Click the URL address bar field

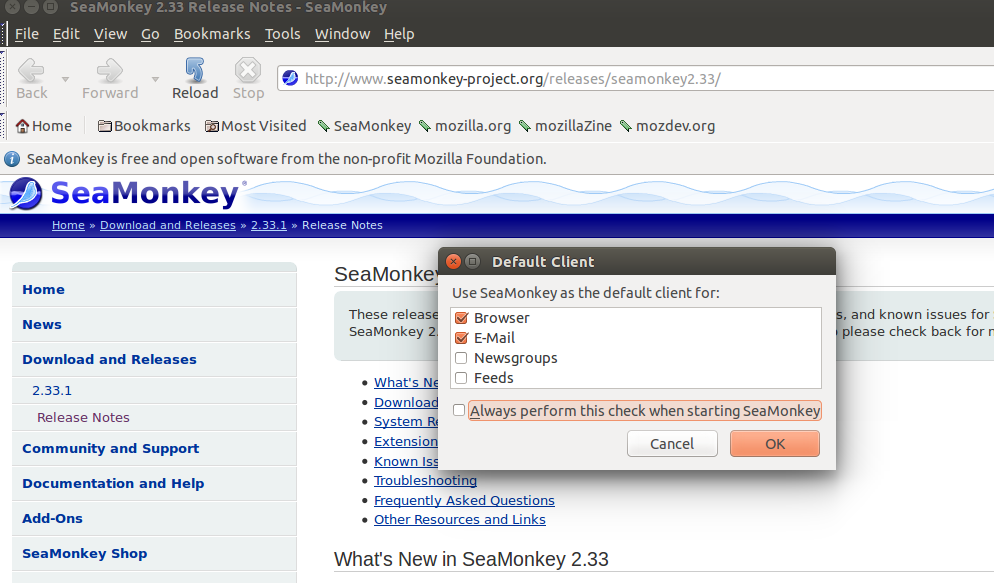click(x=637, y=79)
